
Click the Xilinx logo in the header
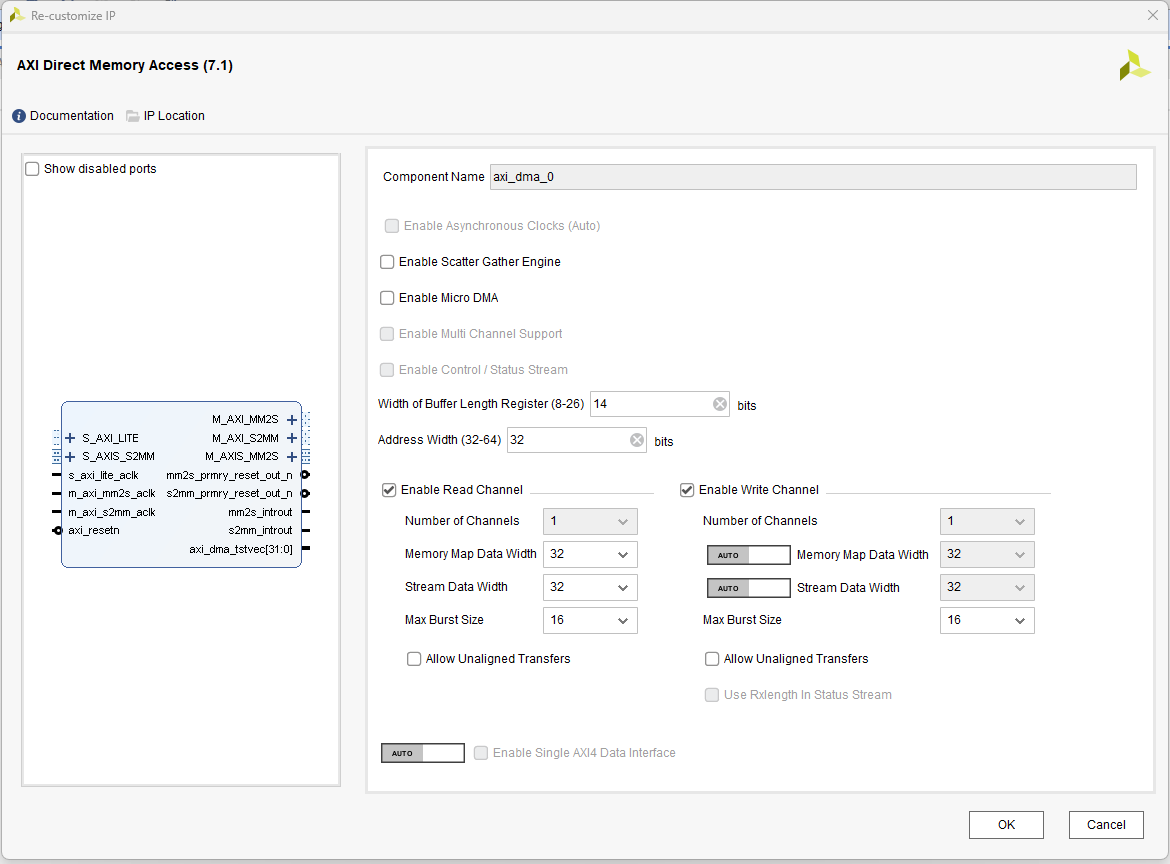pos(1134,66)
